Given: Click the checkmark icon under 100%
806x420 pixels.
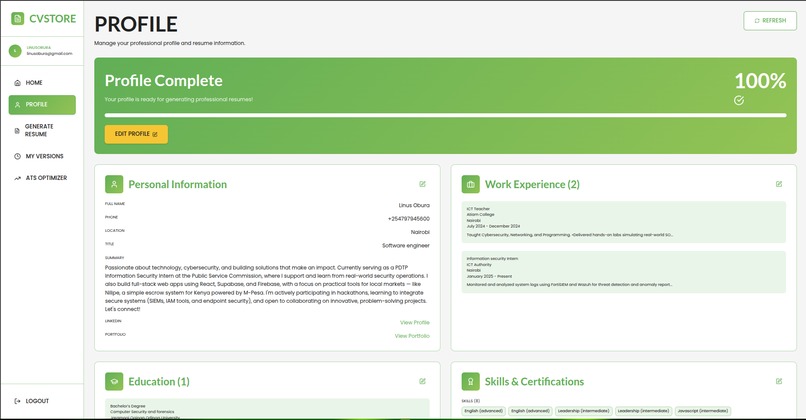Looking at the screenshot, I should [x=739, y=100].
